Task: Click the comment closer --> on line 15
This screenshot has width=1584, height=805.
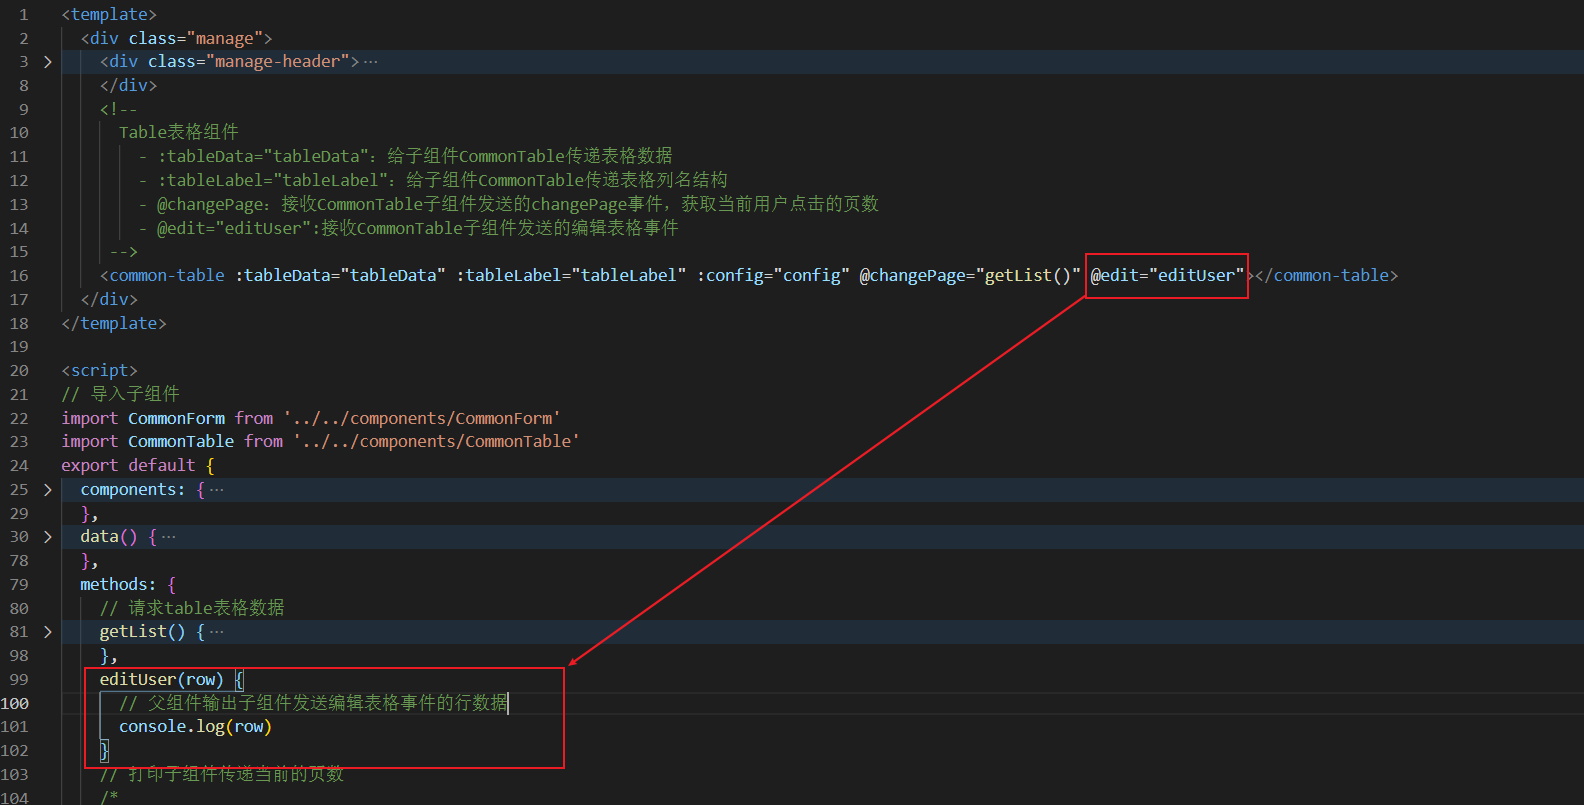Action: coord(123,252)
